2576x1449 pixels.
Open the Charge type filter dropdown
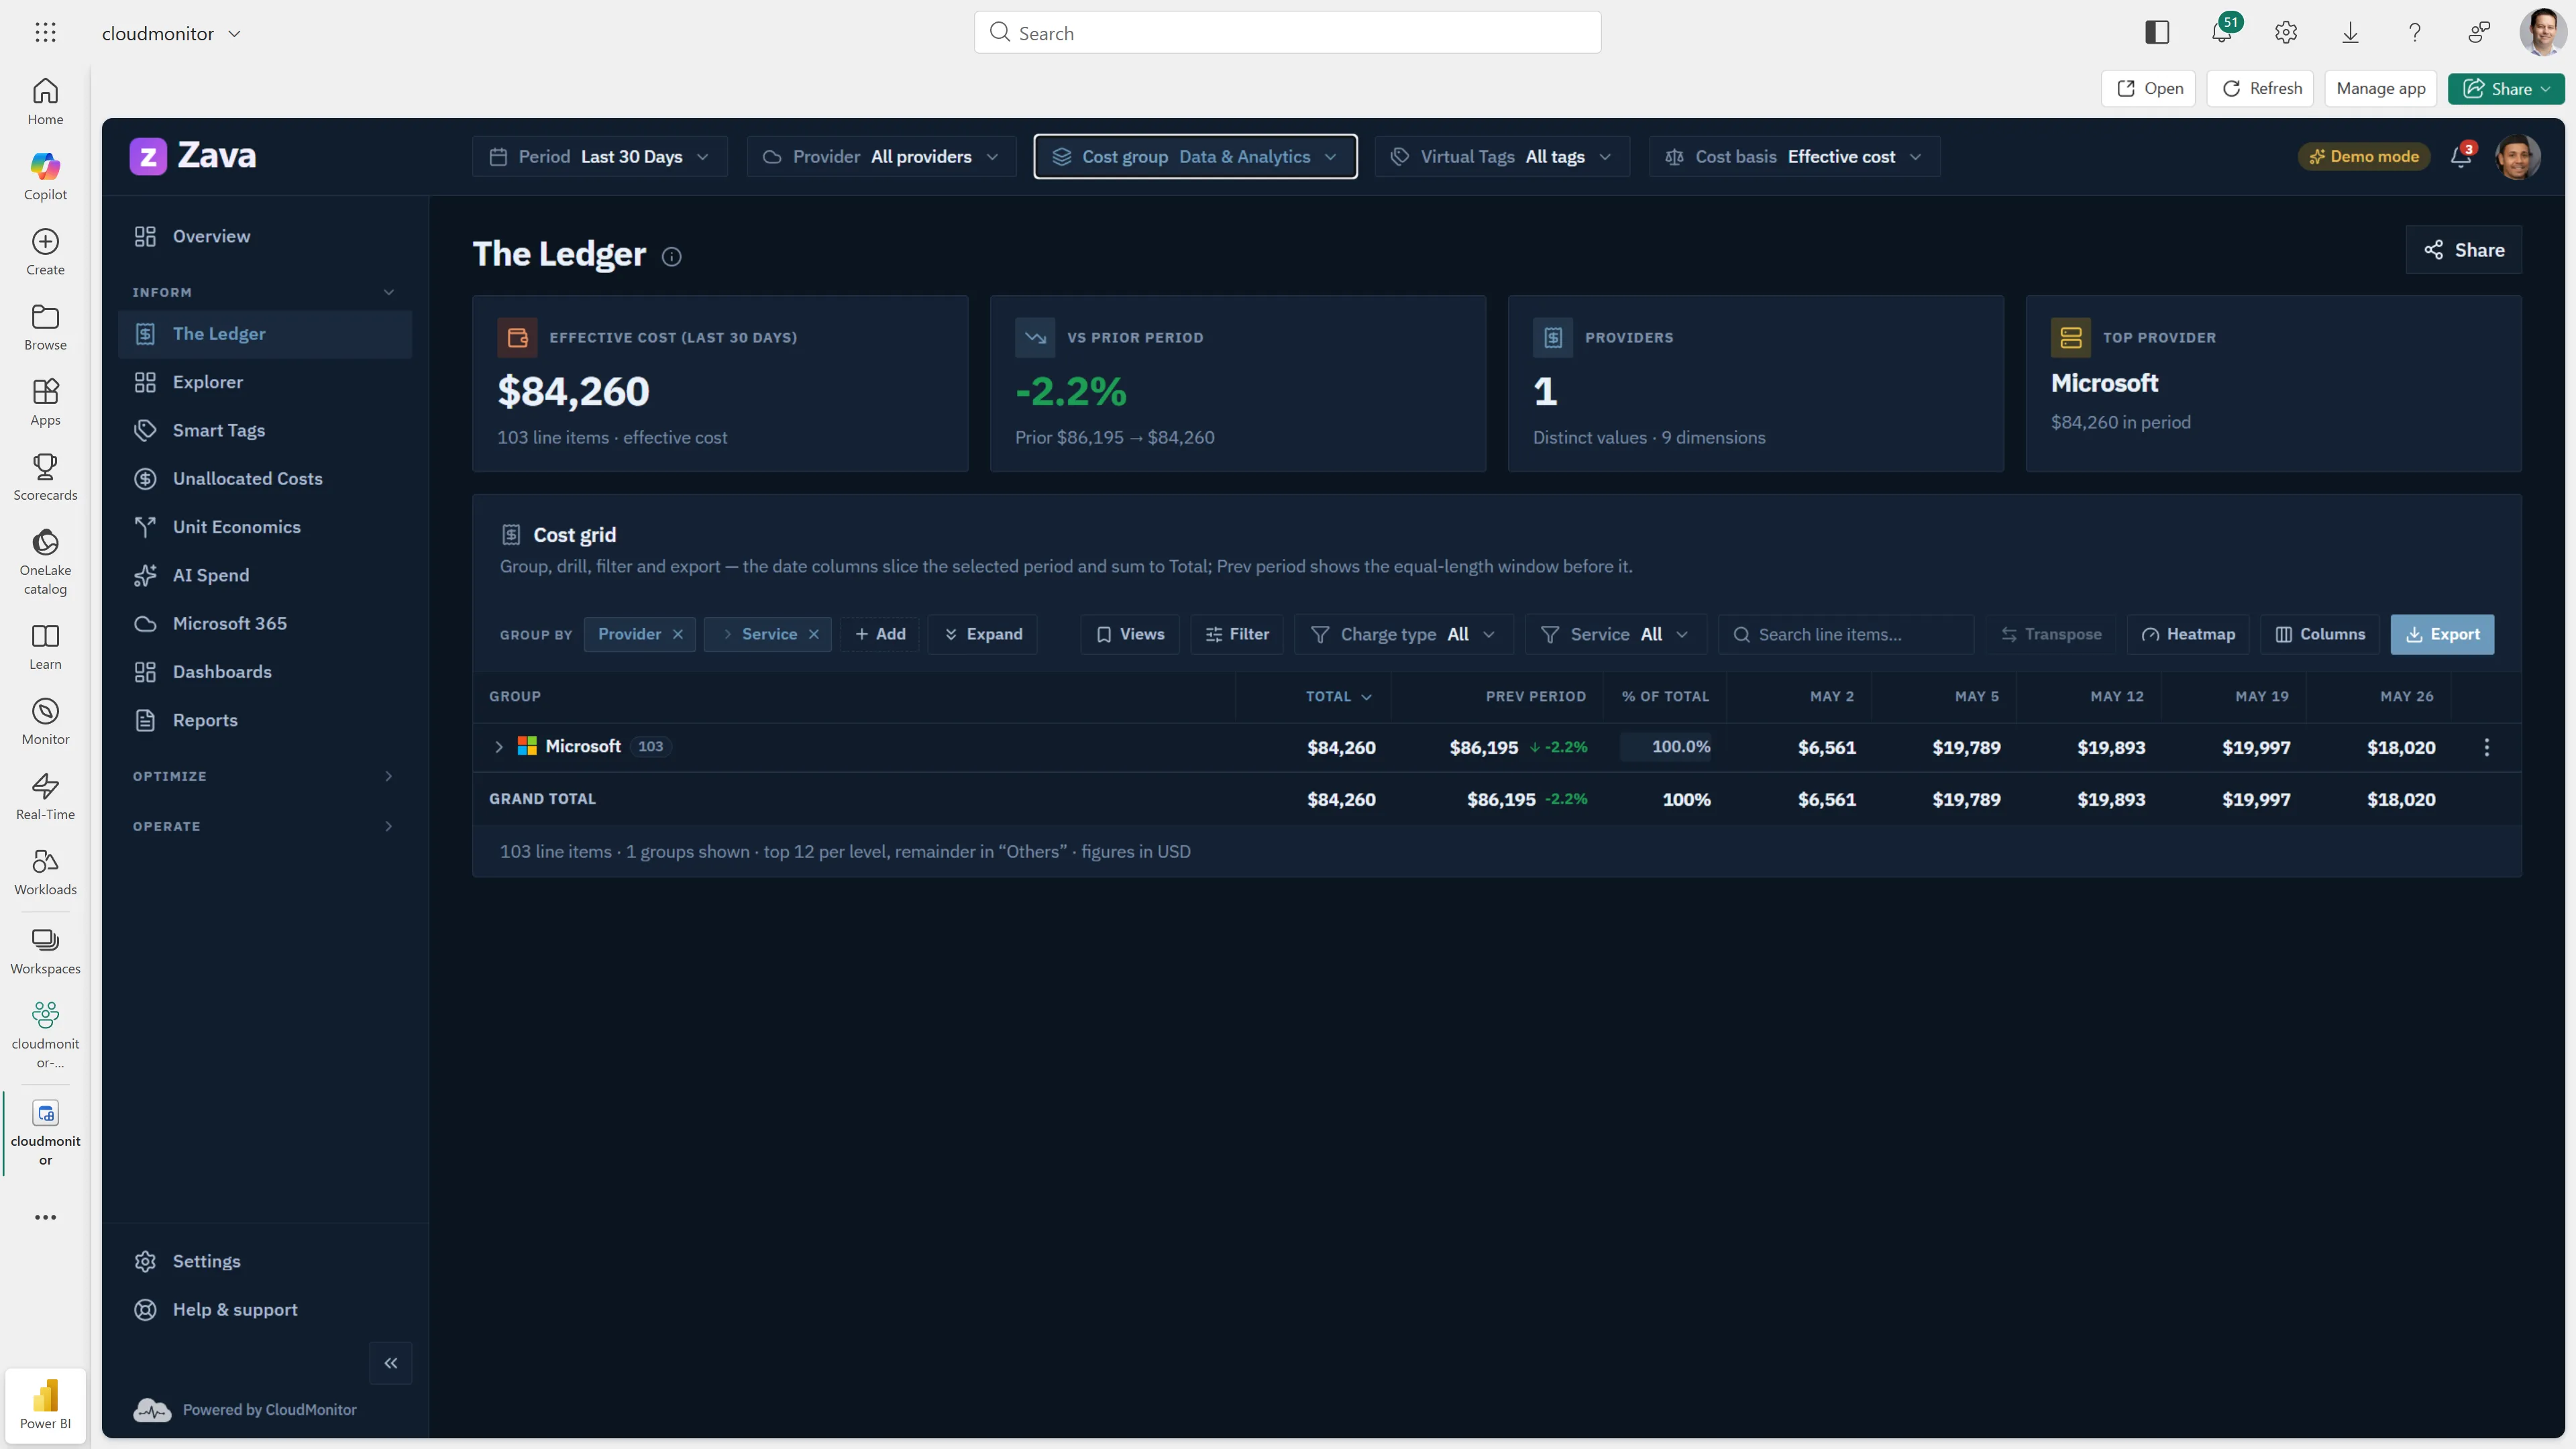(x=1403, y=634)
